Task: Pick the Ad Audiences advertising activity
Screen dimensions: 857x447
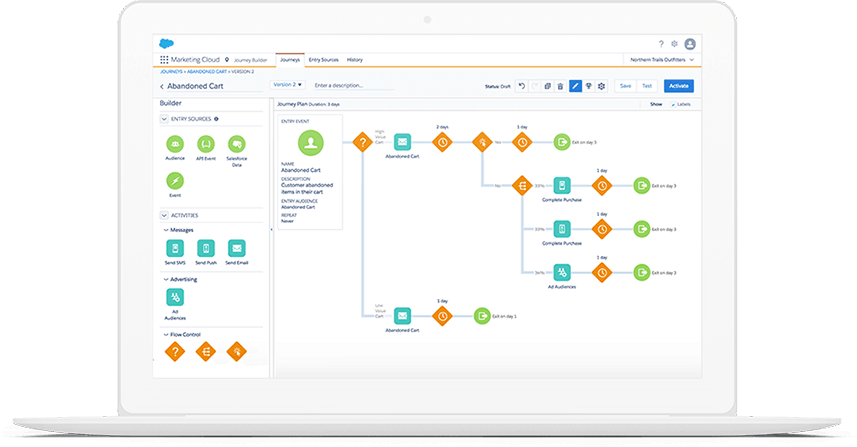Action: 175,297
